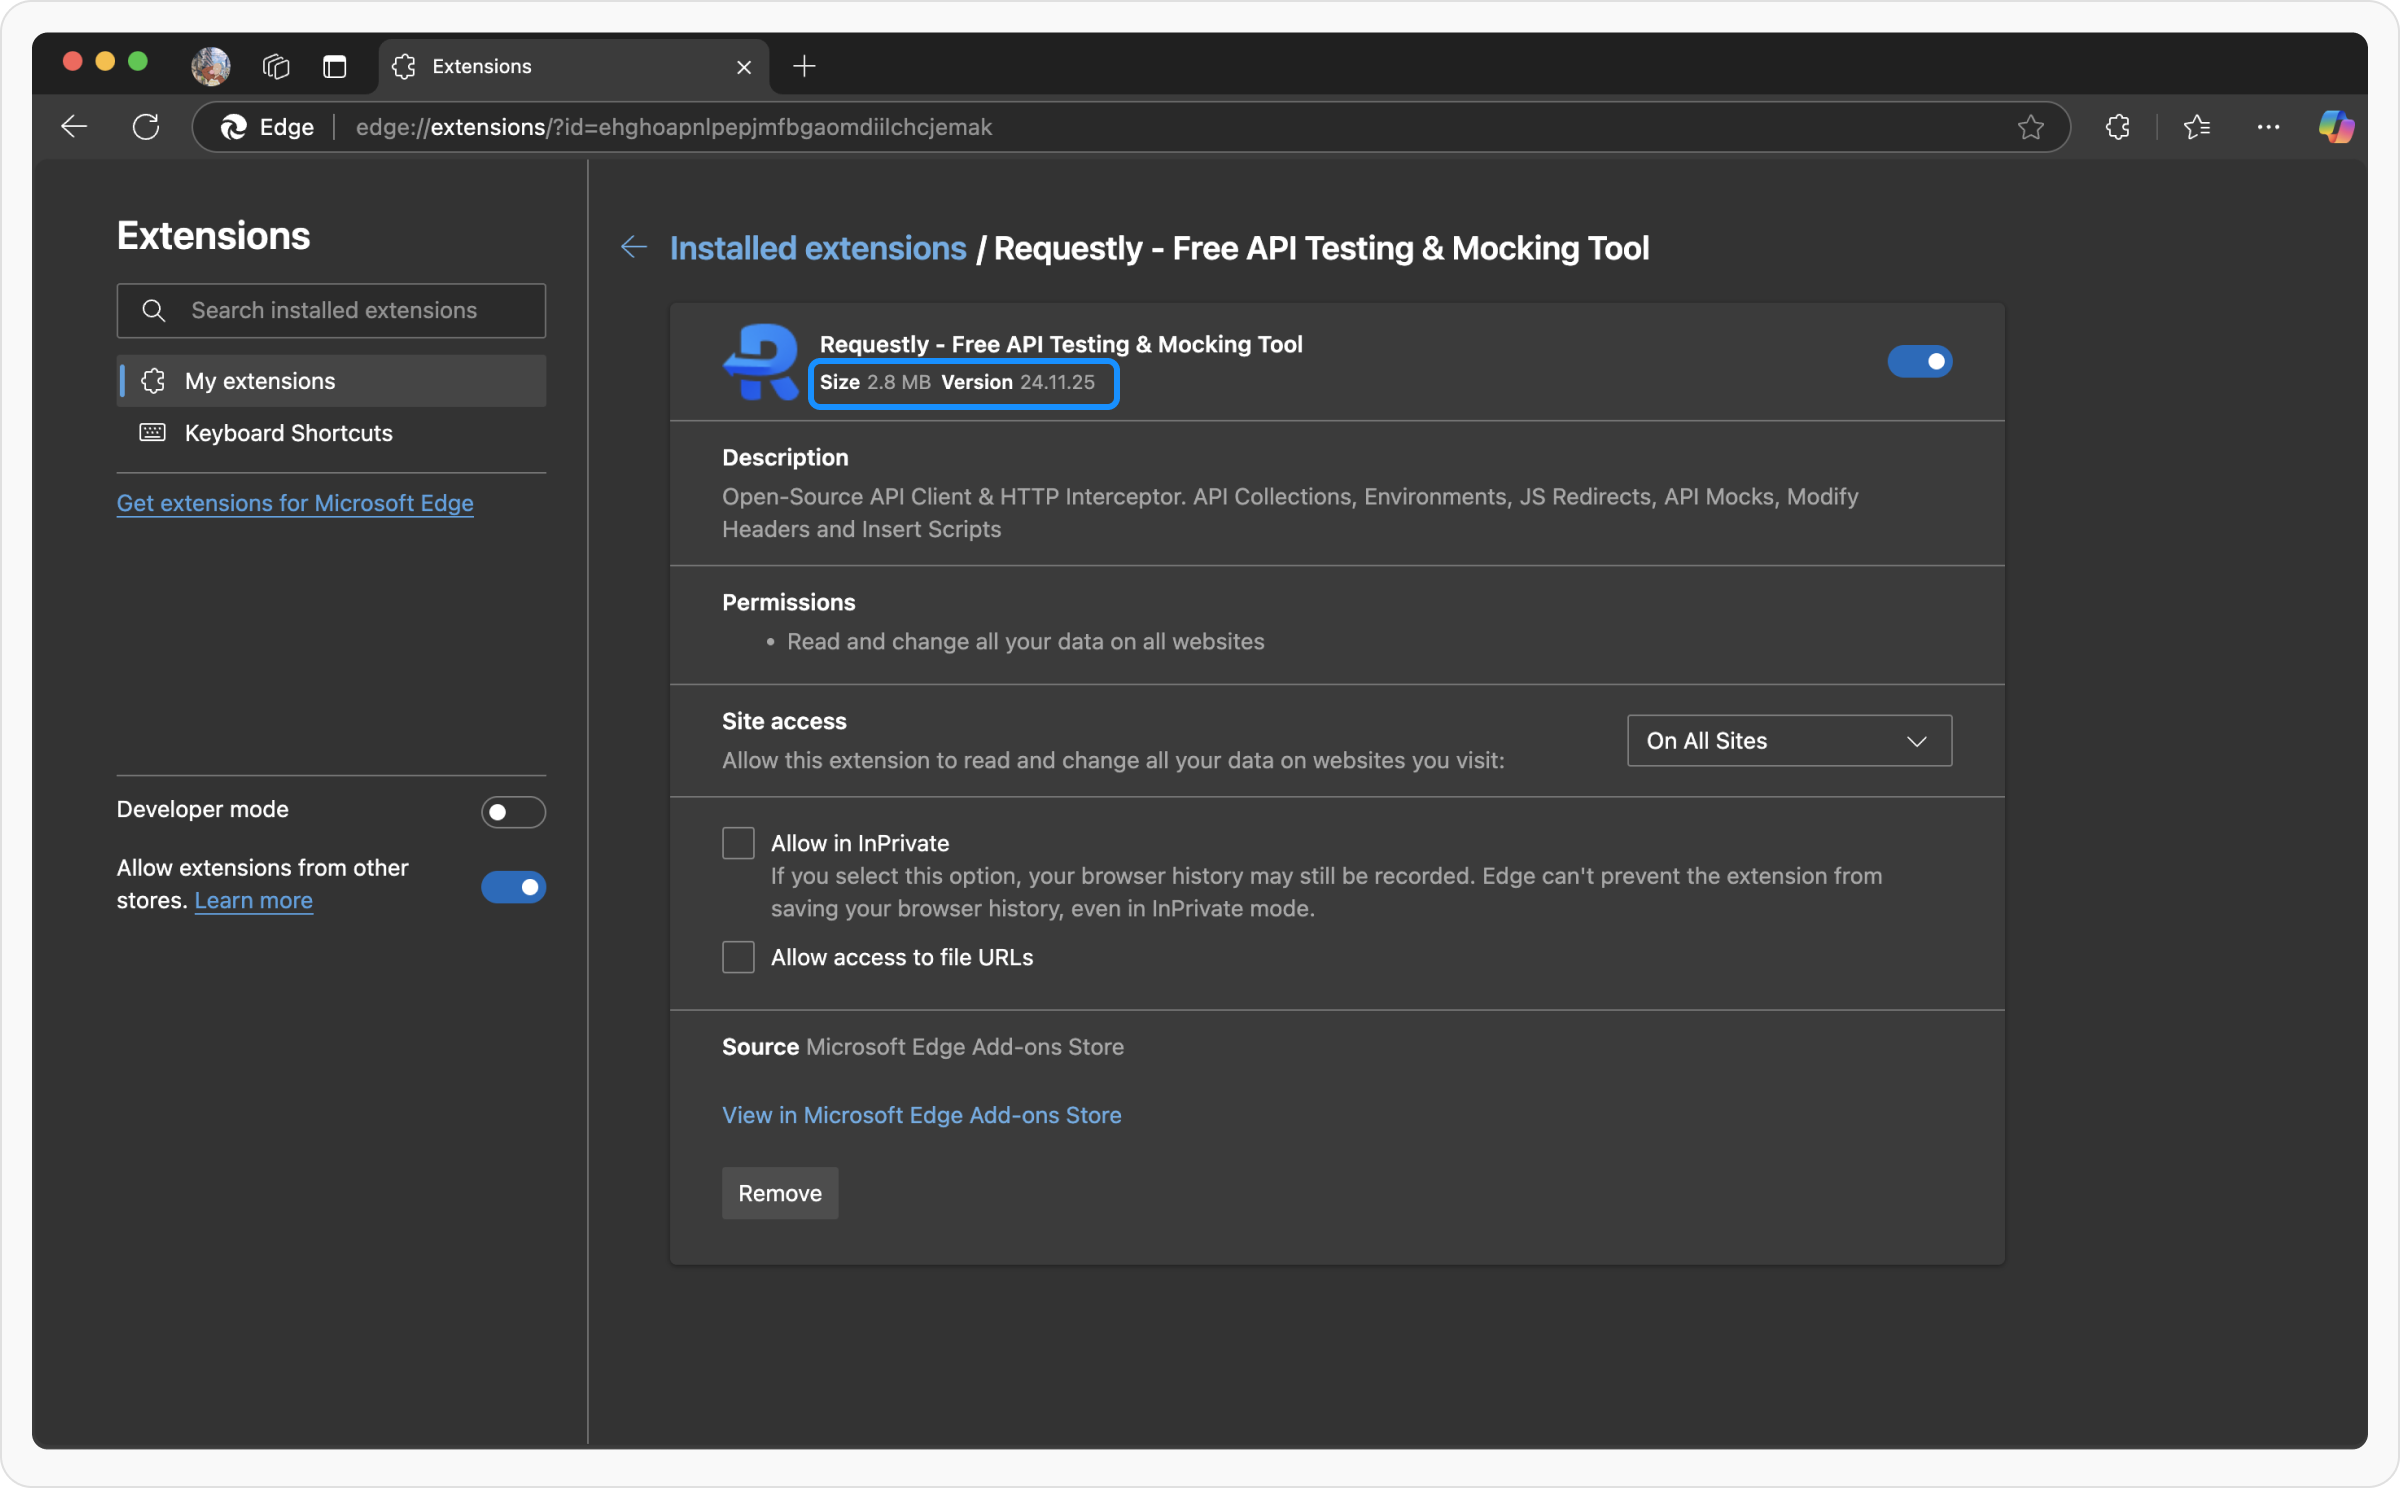Check Allow access to file URLs
2400x1488 pixels.
pyautogui.click(x=739, y=957)
